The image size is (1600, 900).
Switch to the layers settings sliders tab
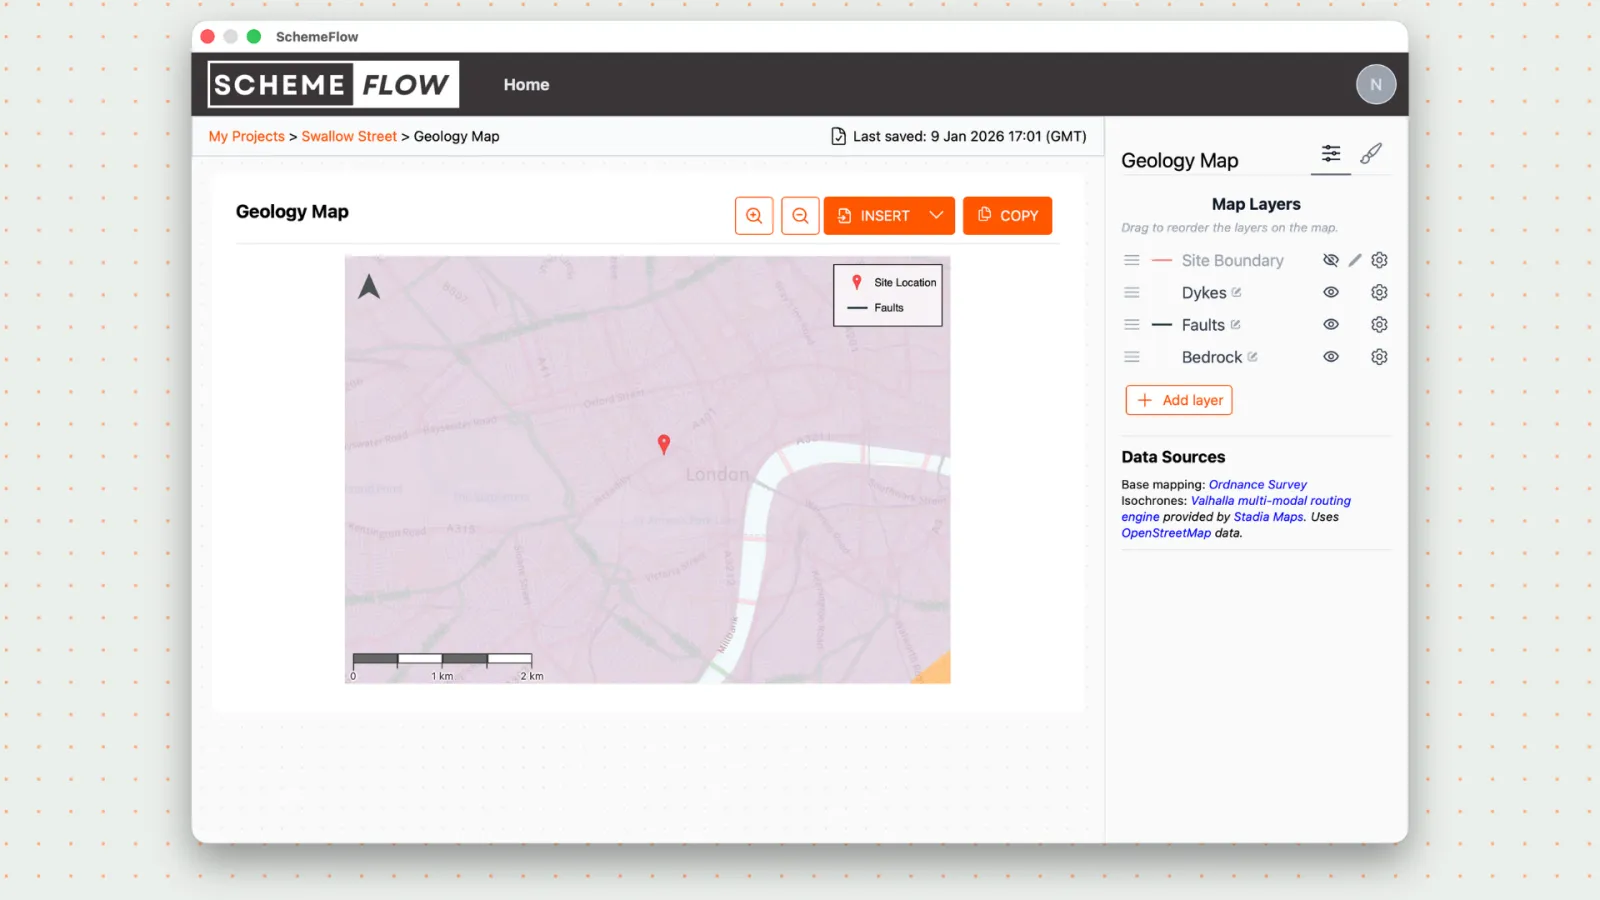1331,153
